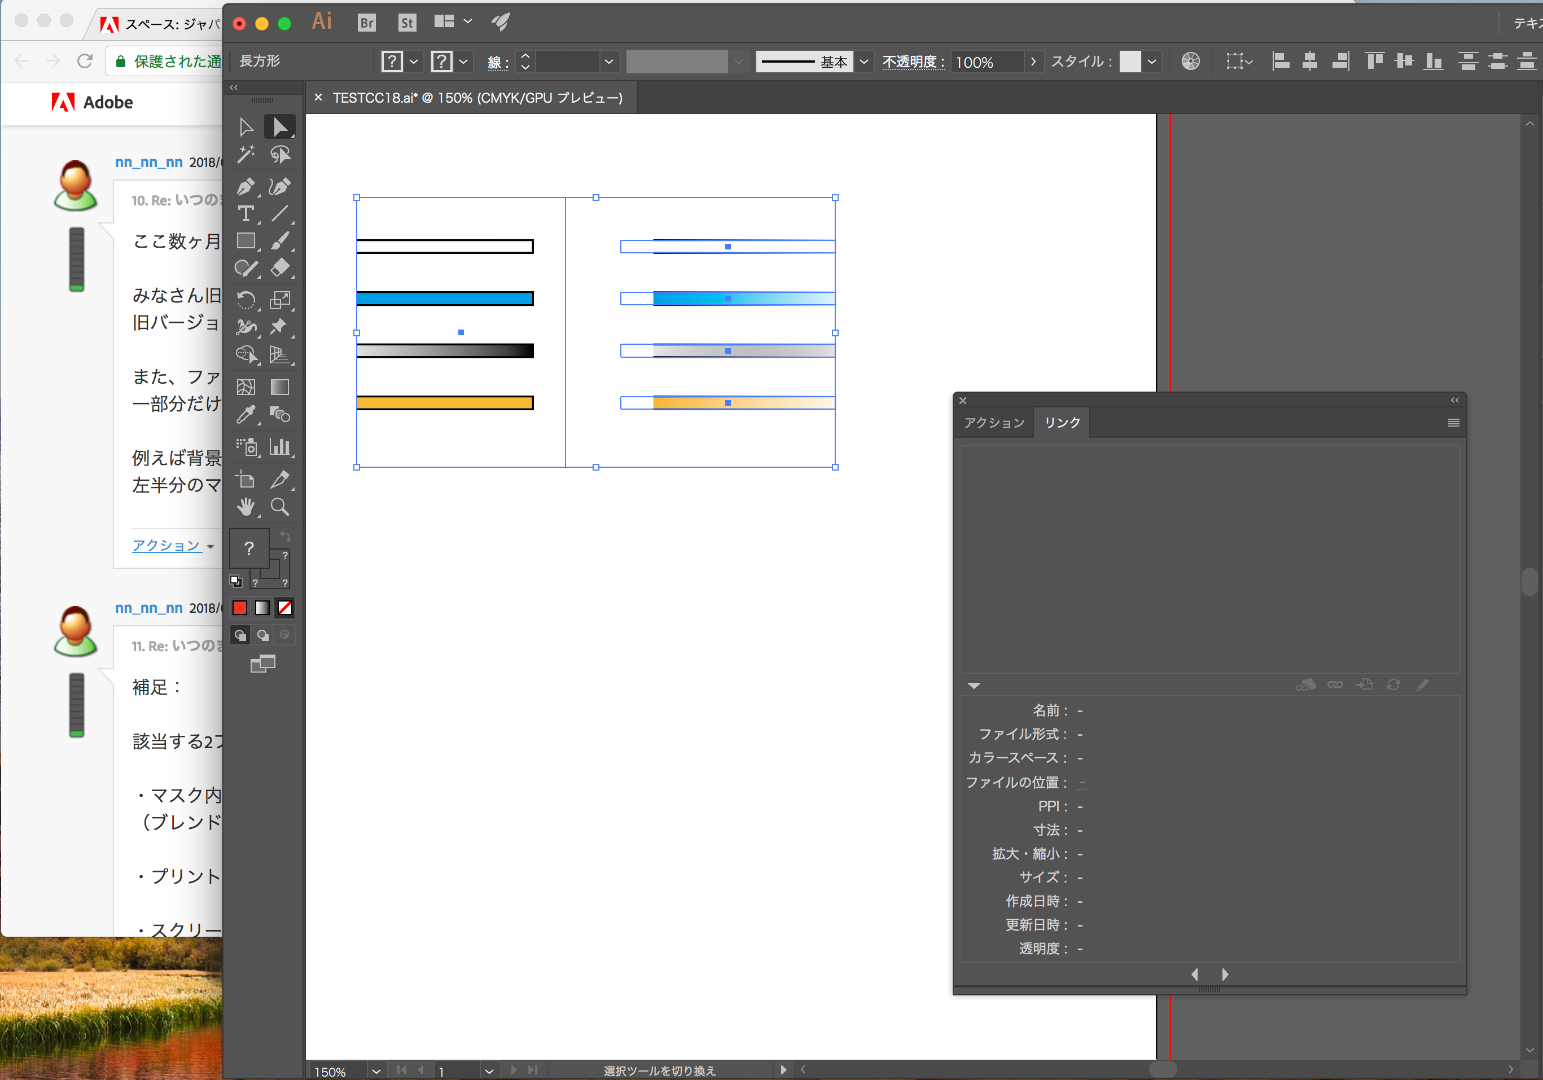Select the Rectangle tool
1543x1080 pixels.
point(246,241)
